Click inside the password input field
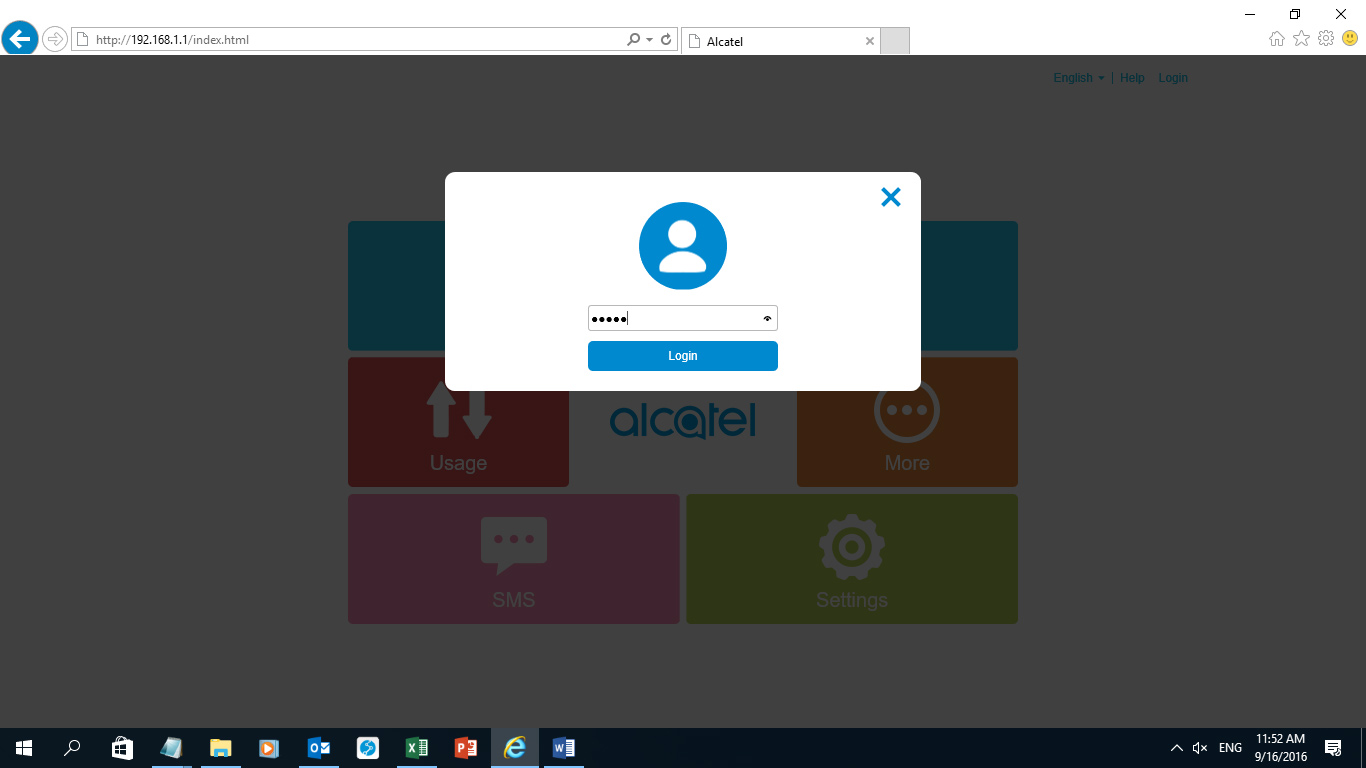 click(x=683, y=318)
